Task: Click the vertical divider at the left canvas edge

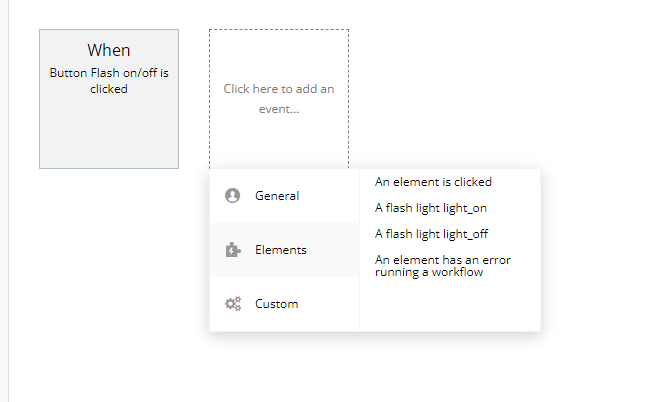Action: 9,200
